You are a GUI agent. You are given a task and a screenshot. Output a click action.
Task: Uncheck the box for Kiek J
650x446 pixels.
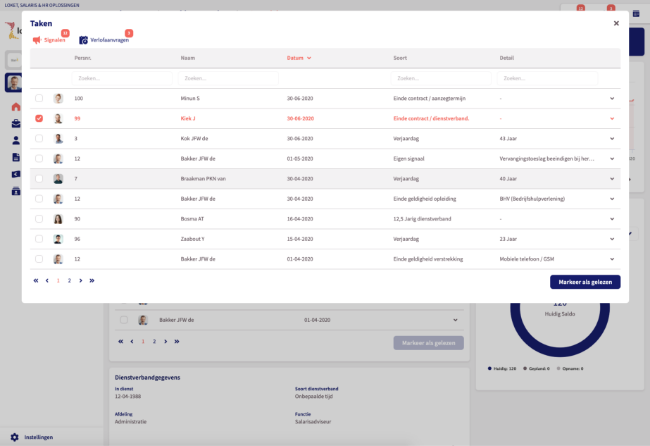39,119
